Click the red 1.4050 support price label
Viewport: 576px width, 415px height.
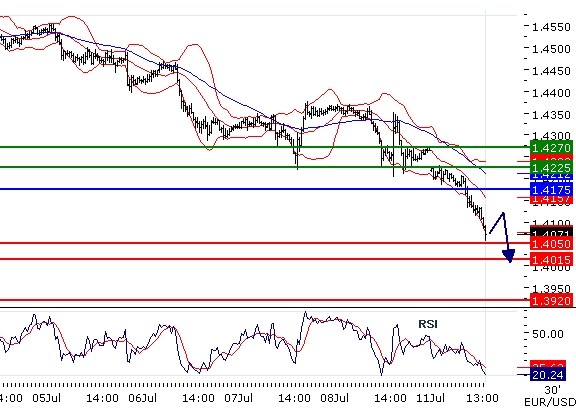551,243
